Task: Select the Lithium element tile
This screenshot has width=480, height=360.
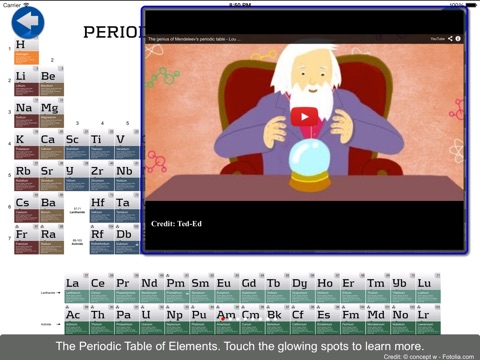Action: pyautogui.click(x=26, y=81)
